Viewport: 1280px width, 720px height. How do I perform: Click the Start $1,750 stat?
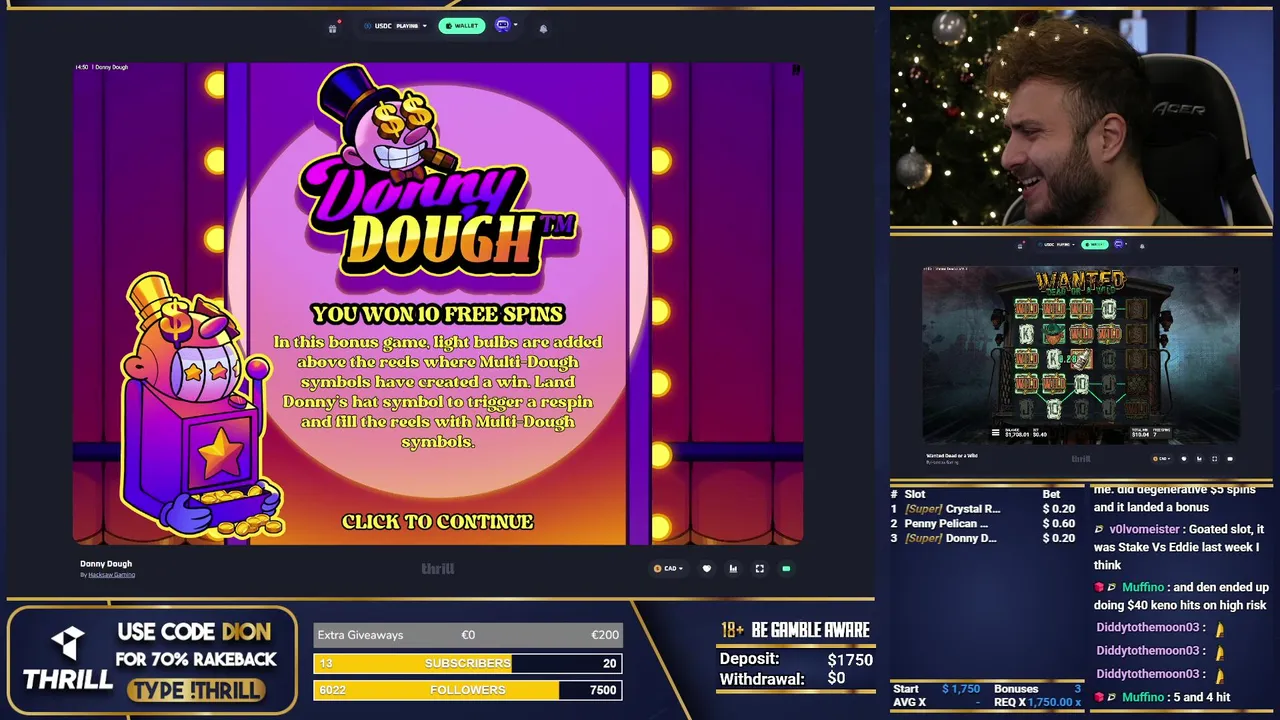pos(937,689)
